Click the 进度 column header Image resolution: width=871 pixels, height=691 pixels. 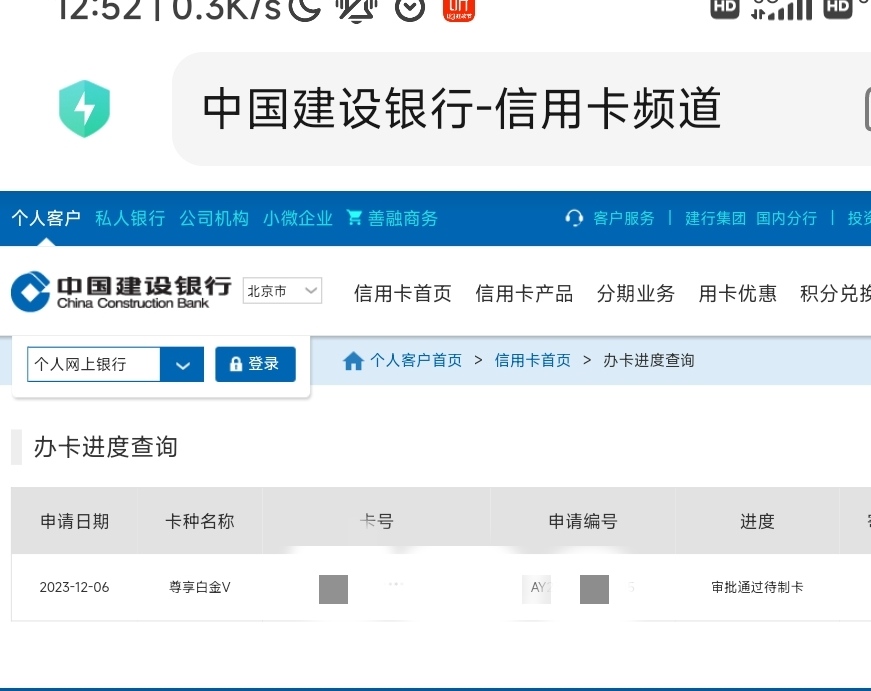pyautogui.click(x=757, y=522)
